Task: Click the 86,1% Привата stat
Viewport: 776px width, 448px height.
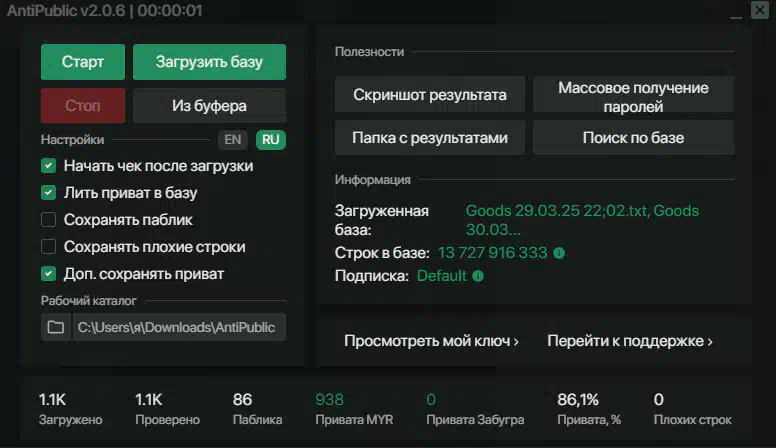Action: tap(589, 409)
